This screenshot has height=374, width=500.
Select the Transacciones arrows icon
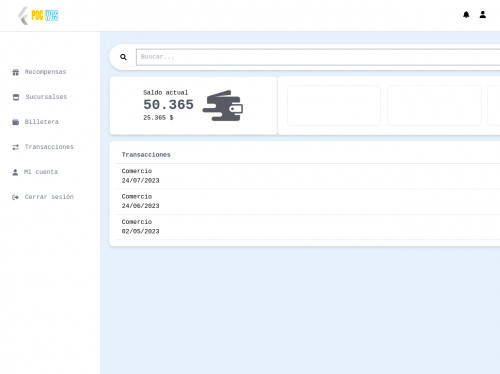(x=16, y=147)
